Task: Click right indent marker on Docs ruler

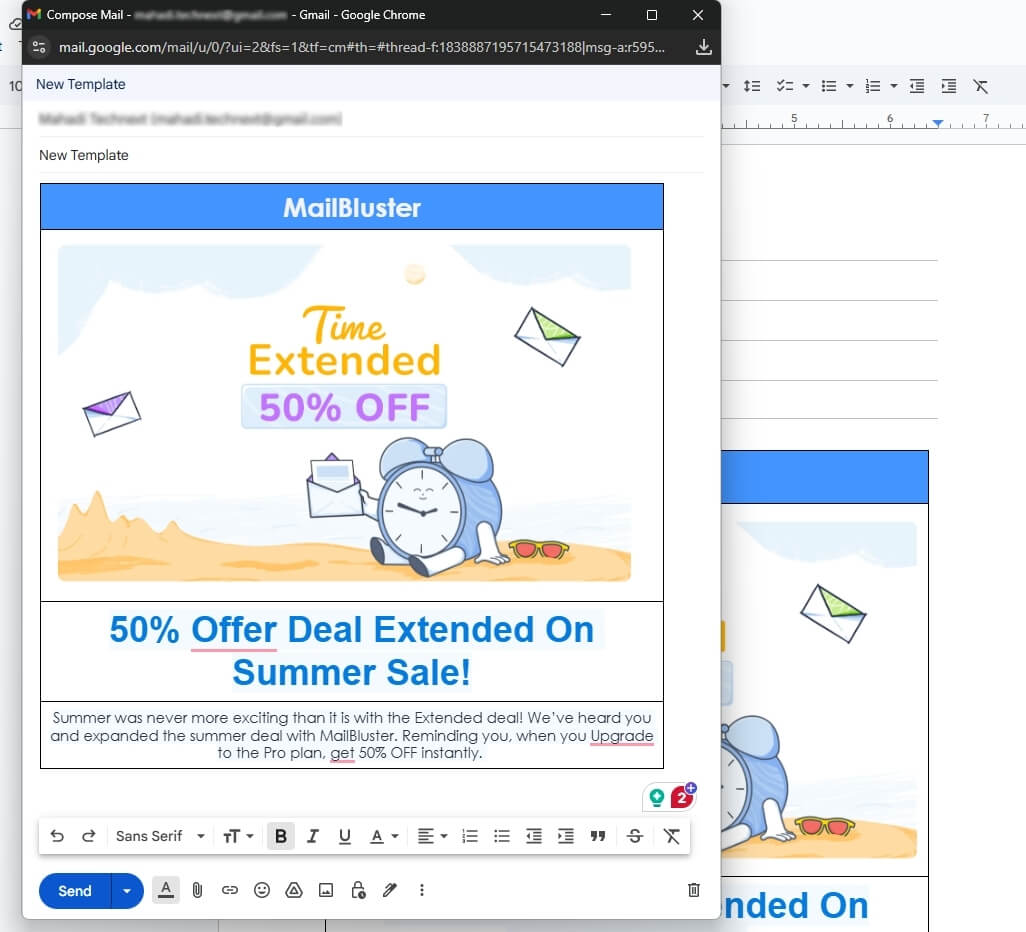Action: pos(938,123)
